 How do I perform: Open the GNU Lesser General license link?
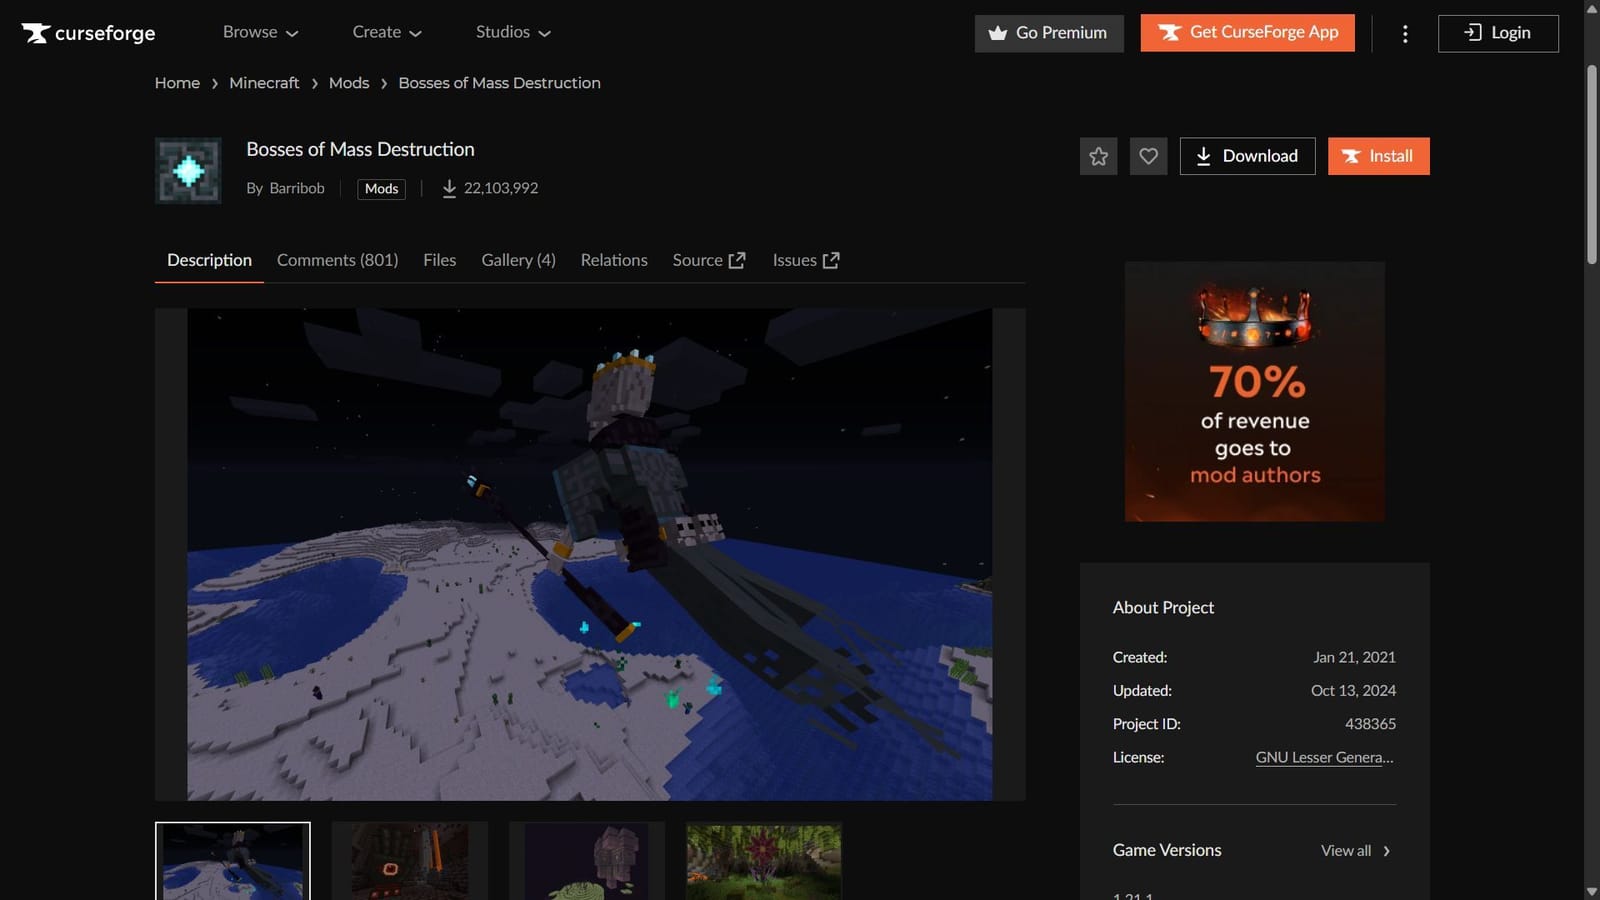(1324, 758)
